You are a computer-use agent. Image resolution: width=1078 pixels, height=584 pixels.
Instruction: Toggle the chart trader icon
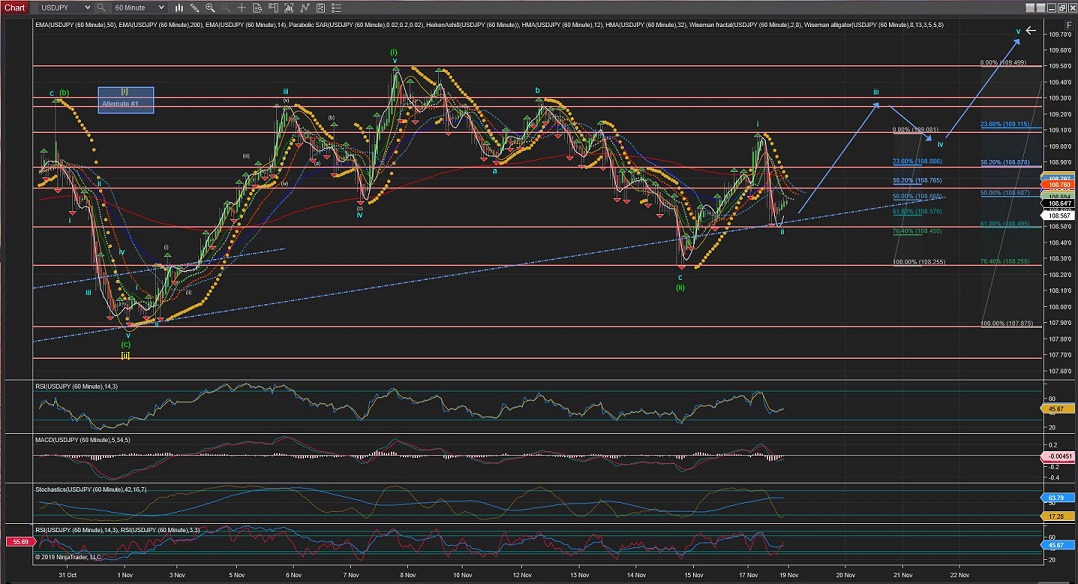click(x=273, y=8)
